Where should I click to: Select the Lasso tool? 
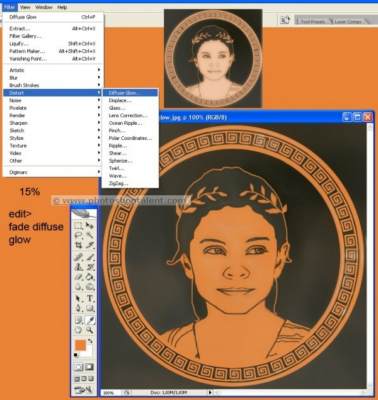pos(79,236)
